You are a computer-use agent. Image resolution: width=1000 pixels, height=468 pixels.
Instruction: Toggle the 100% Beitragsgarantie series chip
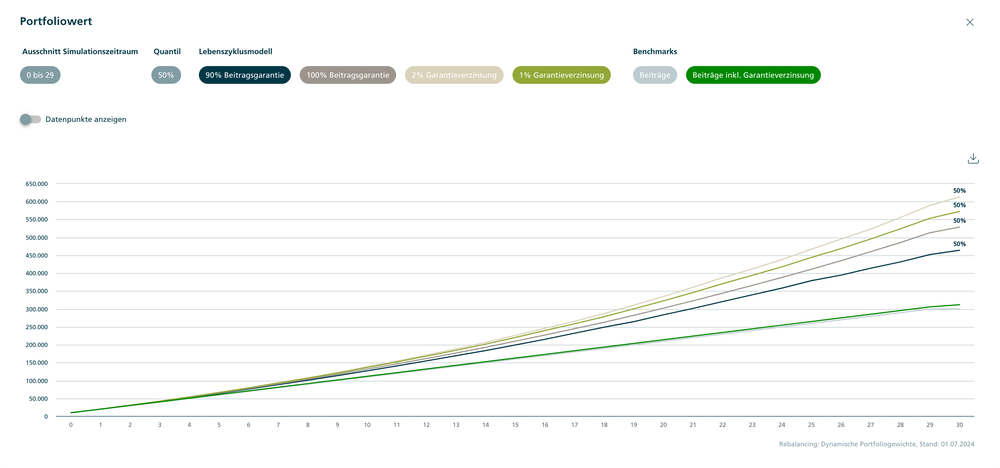click(348, 75)
